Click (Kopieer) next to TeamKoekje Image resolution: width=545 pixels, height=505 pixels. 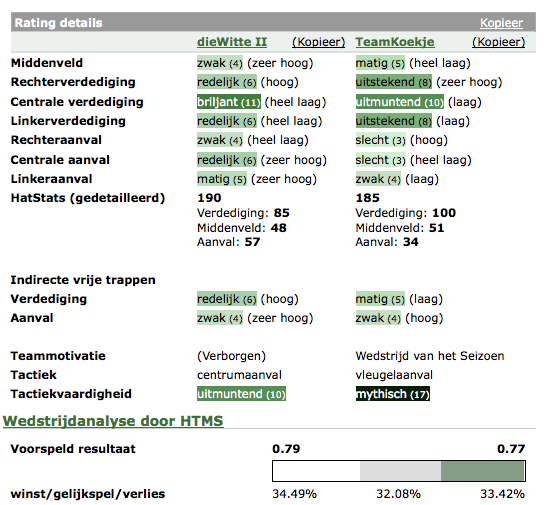[x=498, y=42]
